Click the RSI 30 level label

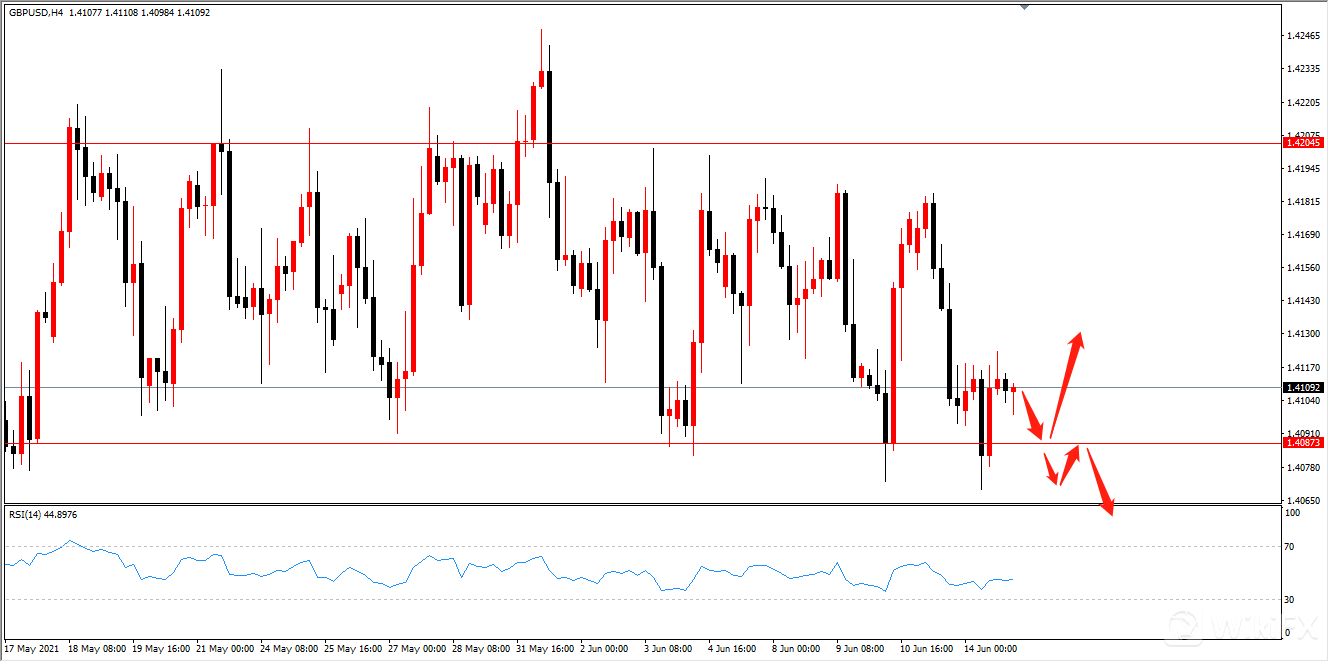click(x=1290, y=600)
